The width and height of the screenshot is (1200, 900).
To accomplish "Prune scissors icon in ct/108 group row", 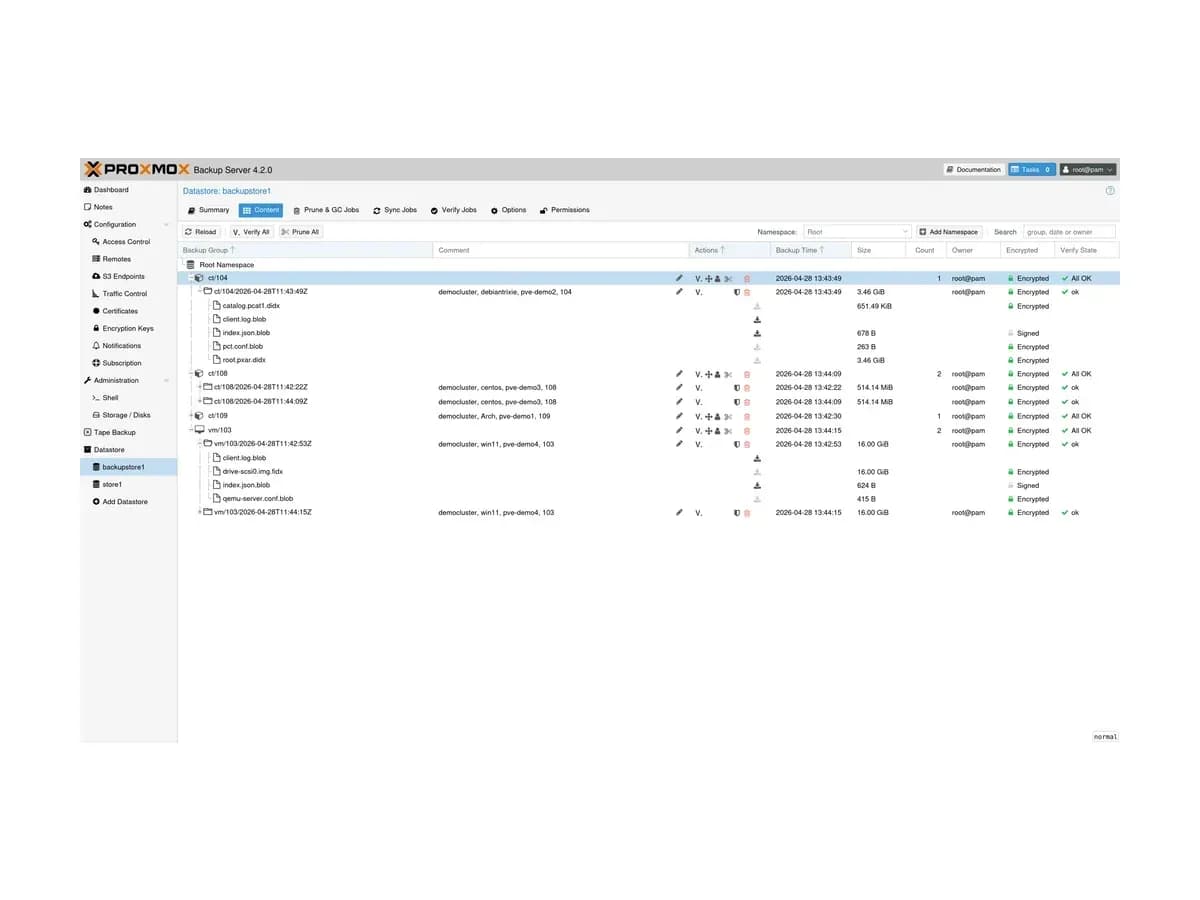I will pyautogui.click(x=728, y=374).
